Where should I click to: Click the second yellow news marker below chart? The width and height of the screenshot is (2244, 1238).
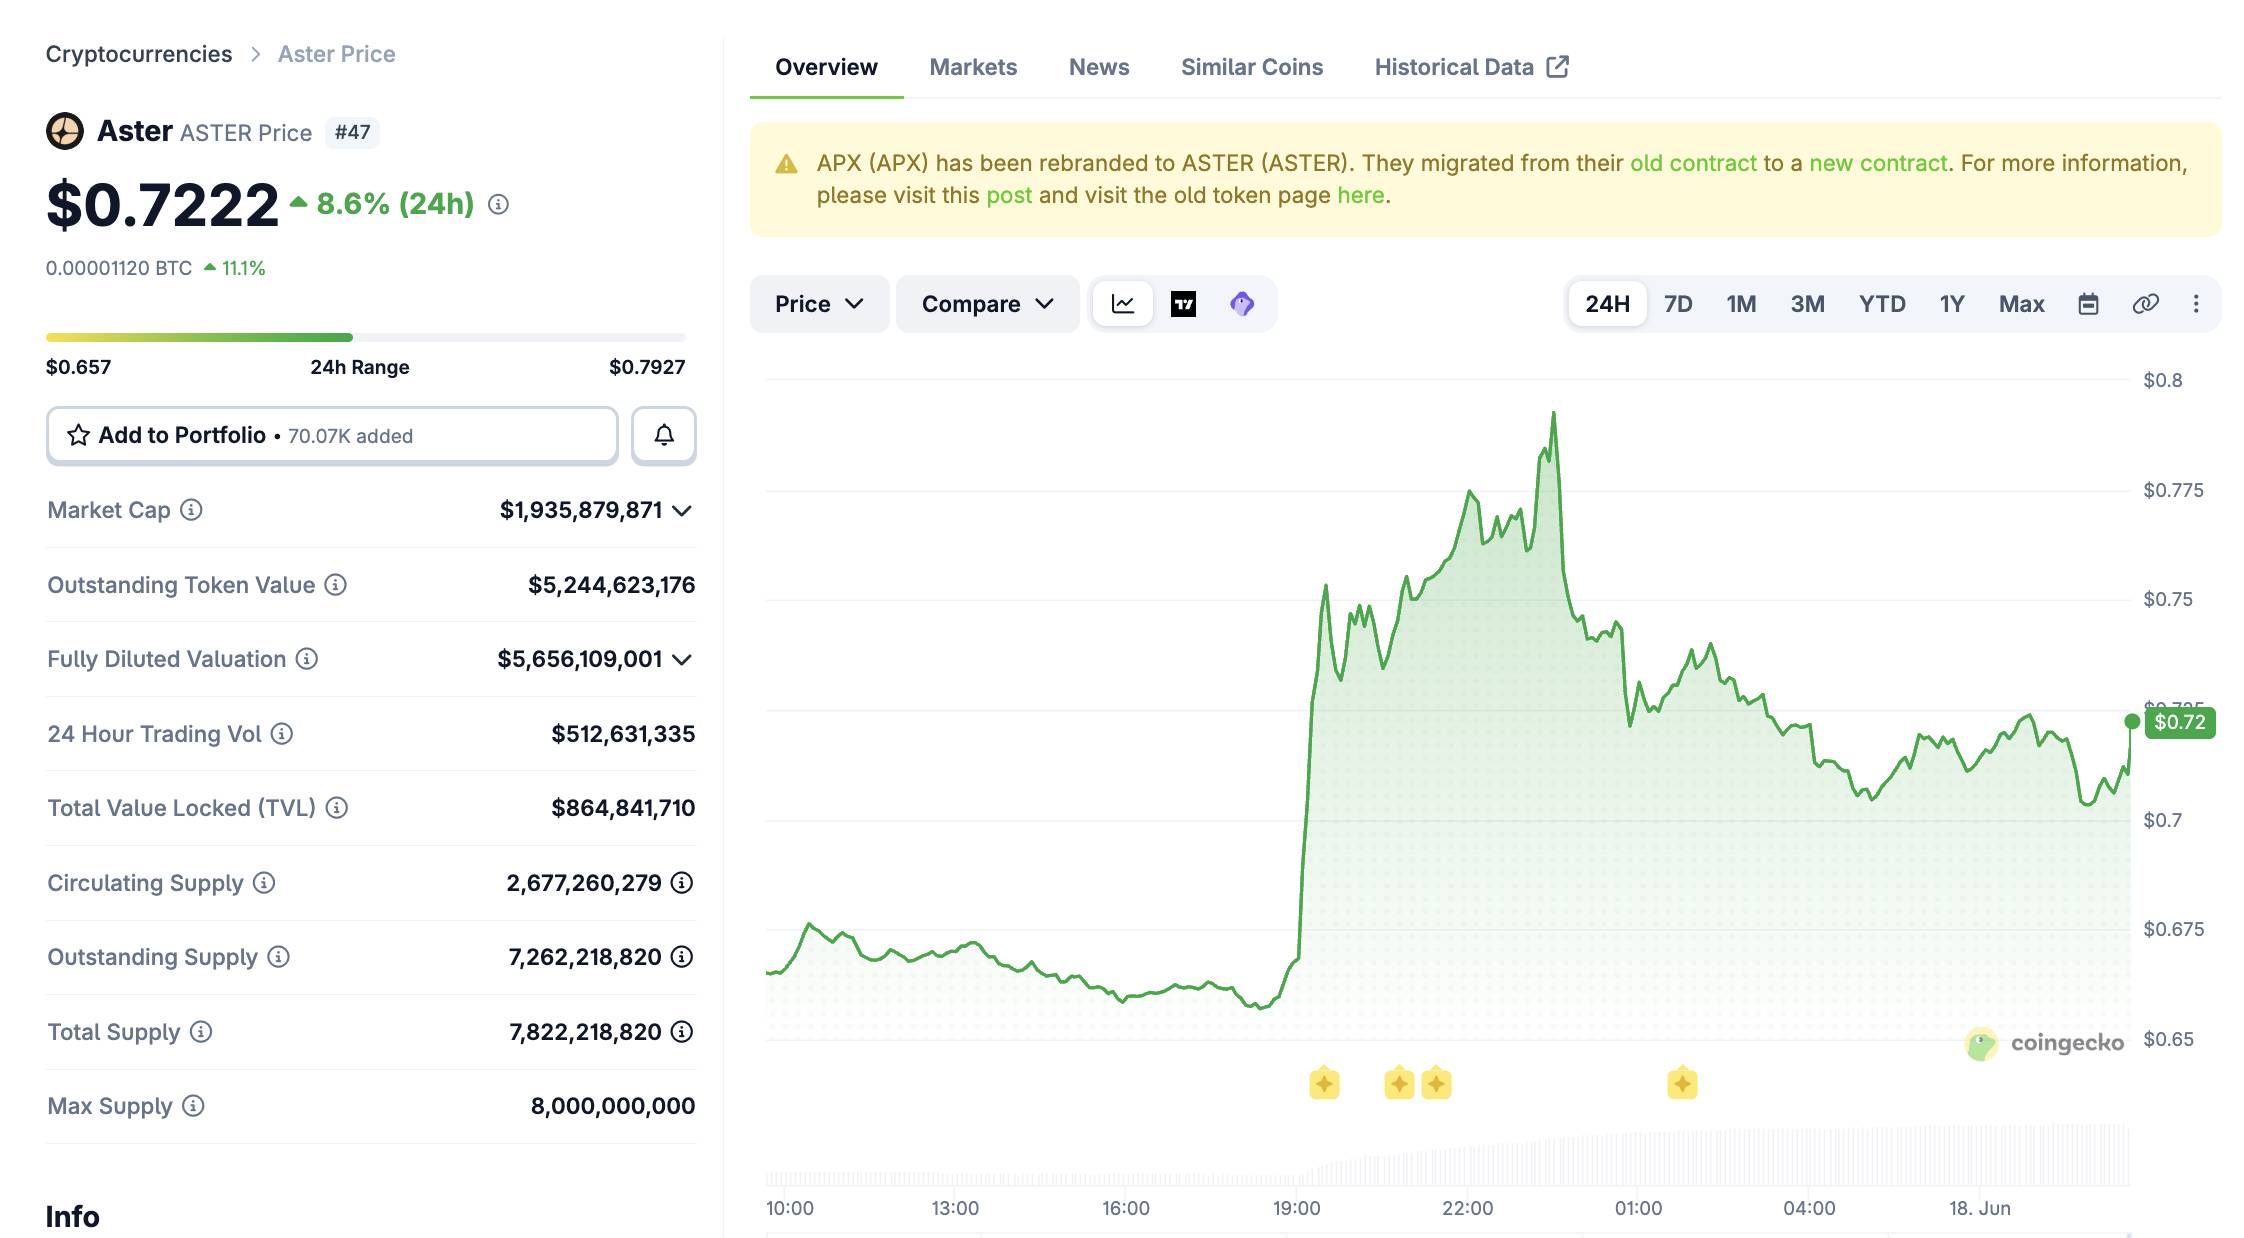pos(1399,1083)
